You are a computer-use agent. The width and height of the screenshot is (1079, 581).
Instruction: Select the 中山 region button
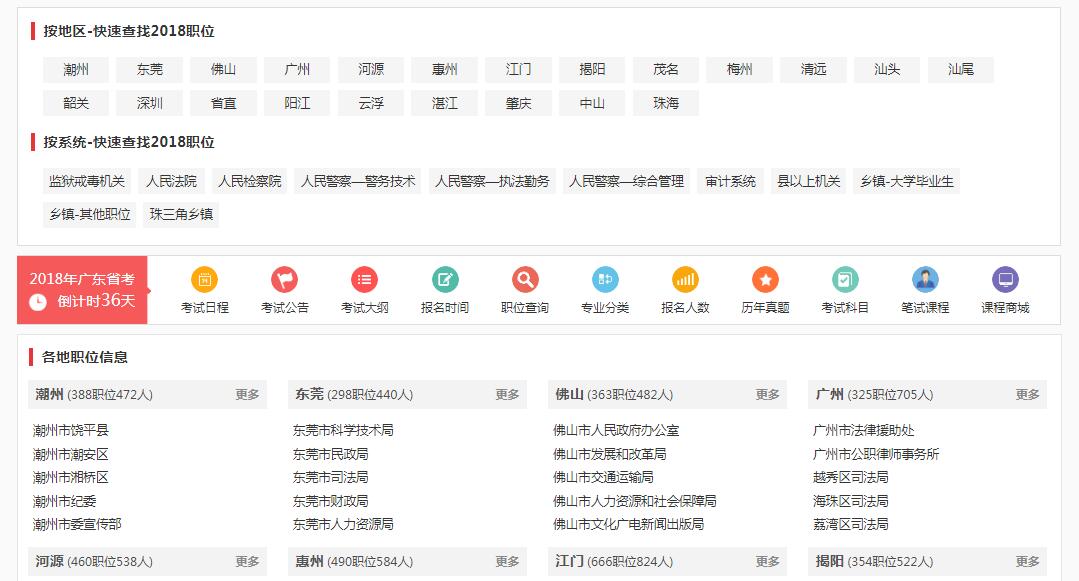click(592, 103)
